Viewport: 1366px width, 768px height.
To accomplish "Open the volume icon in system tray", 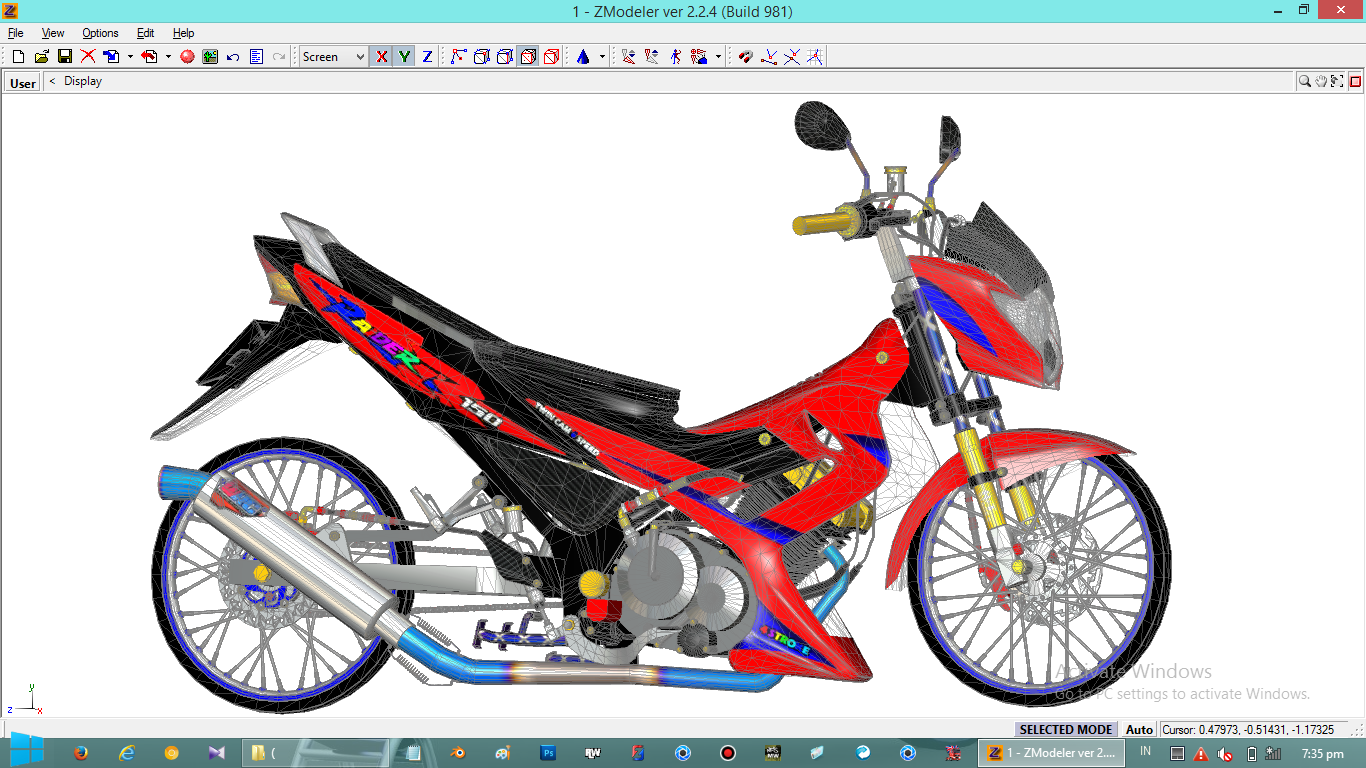I will tap(1226, 753).
